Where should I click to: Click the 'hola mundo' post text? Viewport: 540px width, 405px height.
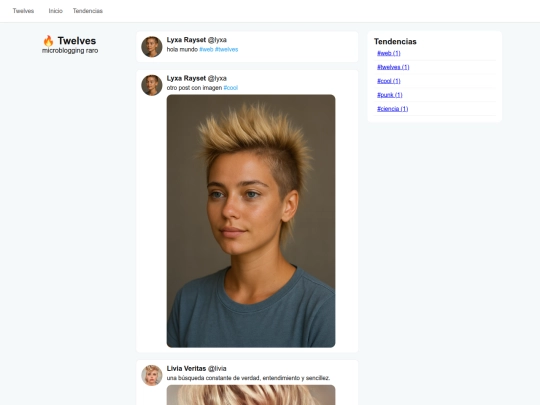182,49
